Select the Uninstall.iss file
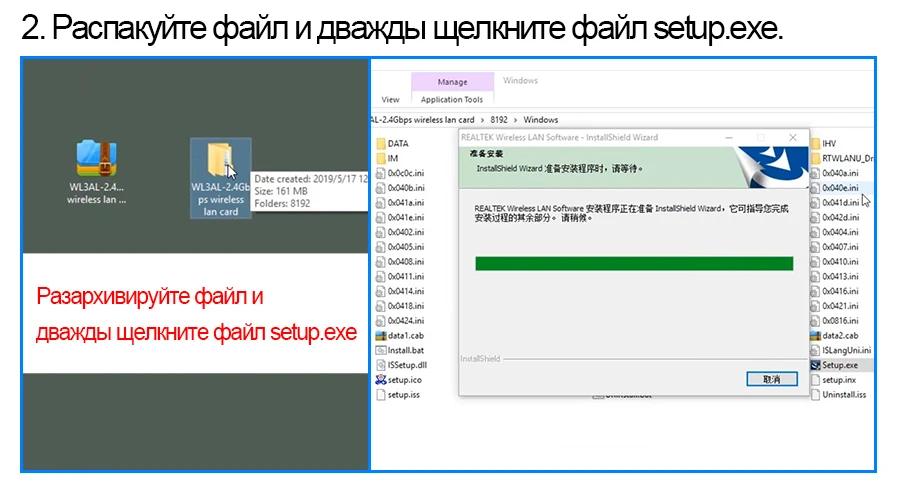This screenshot has height=491, width=900. pyautogui.click(x=839, y=395)
